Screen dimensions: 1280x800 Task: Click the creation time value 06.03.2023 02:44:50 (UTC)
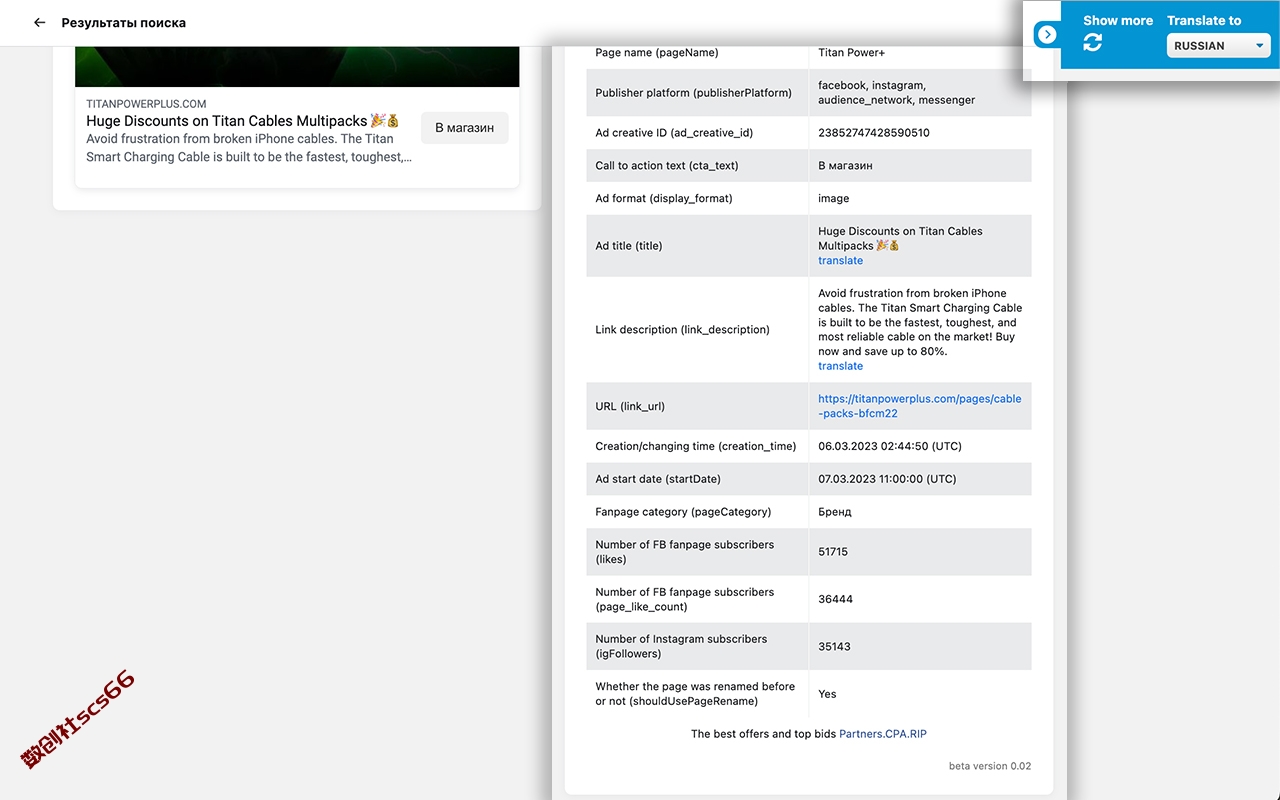click(890, 446)
